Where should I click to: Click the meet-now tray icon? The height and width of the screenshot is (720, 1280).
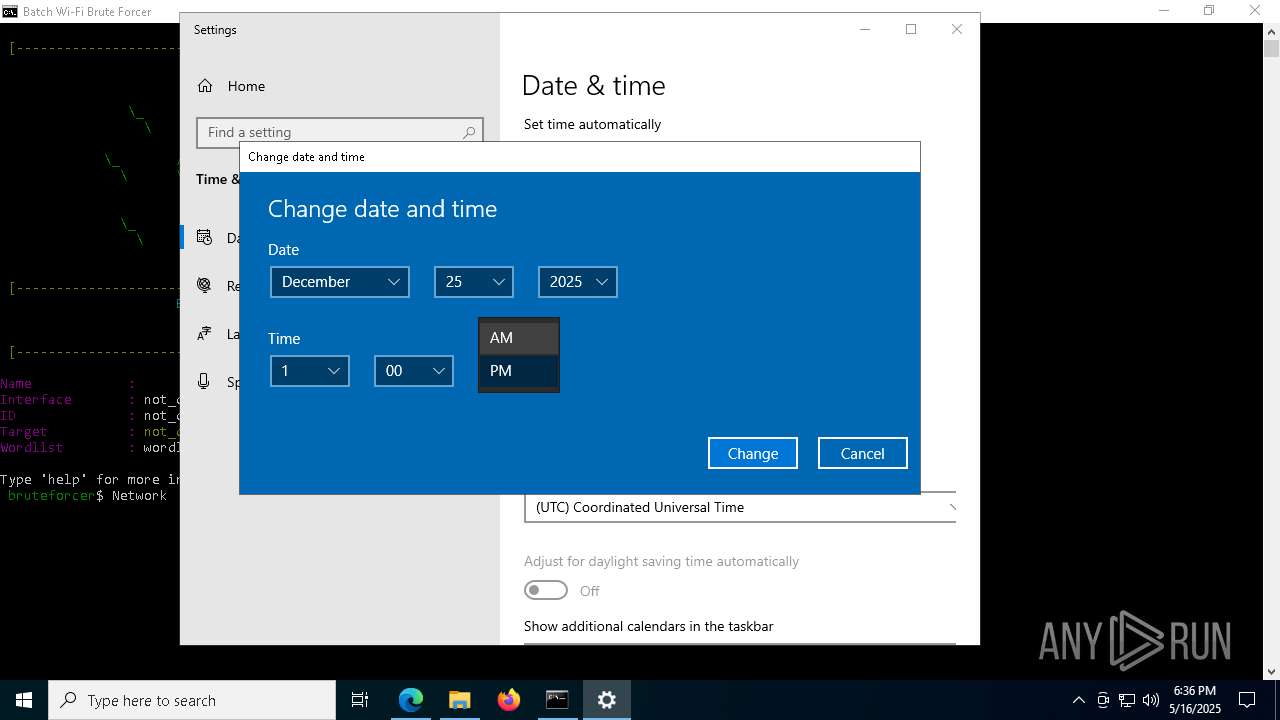(1103, 700)
